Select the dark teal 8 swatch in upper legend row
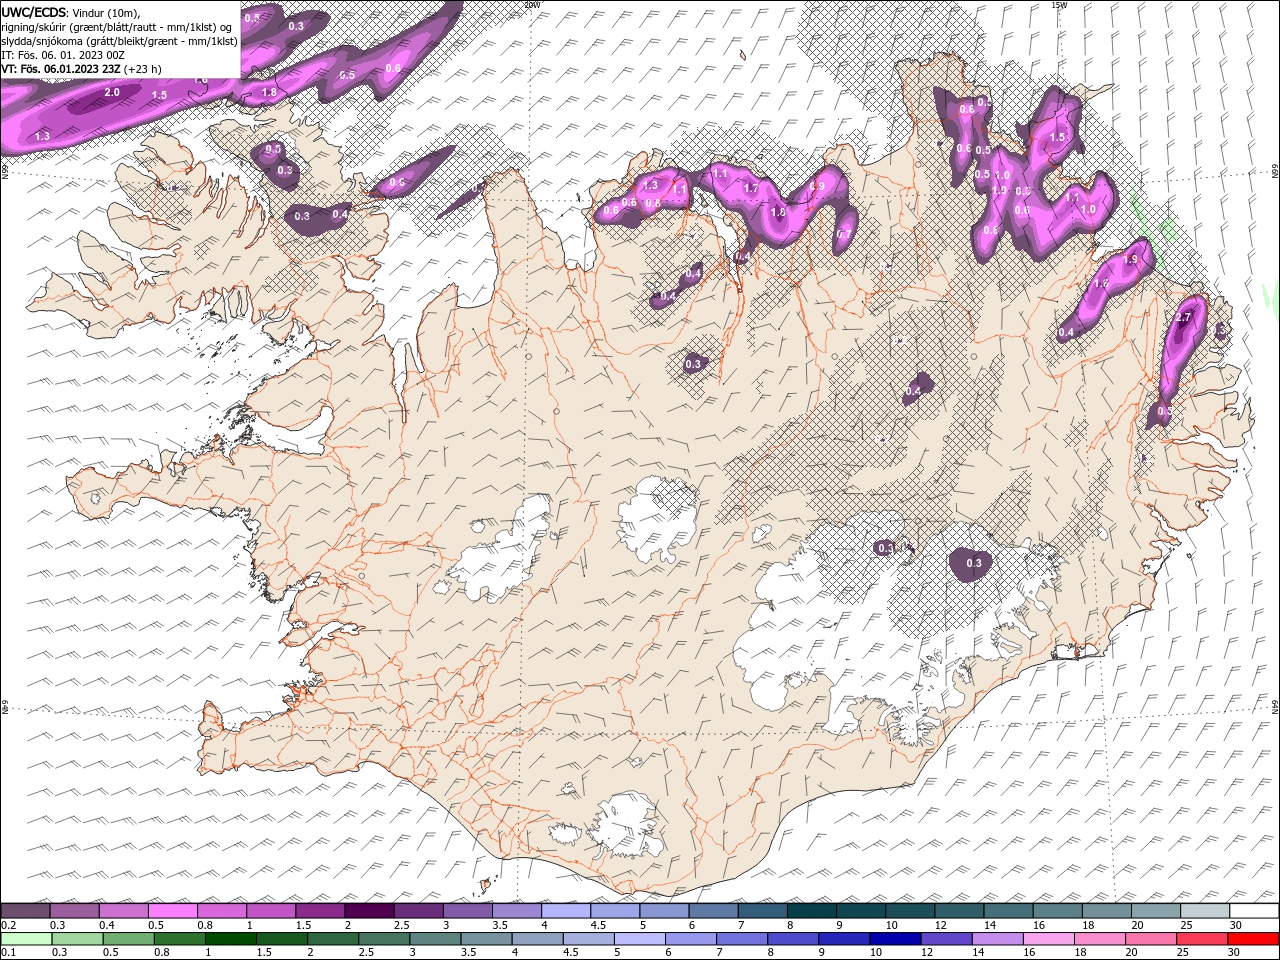 pos(810,911)
